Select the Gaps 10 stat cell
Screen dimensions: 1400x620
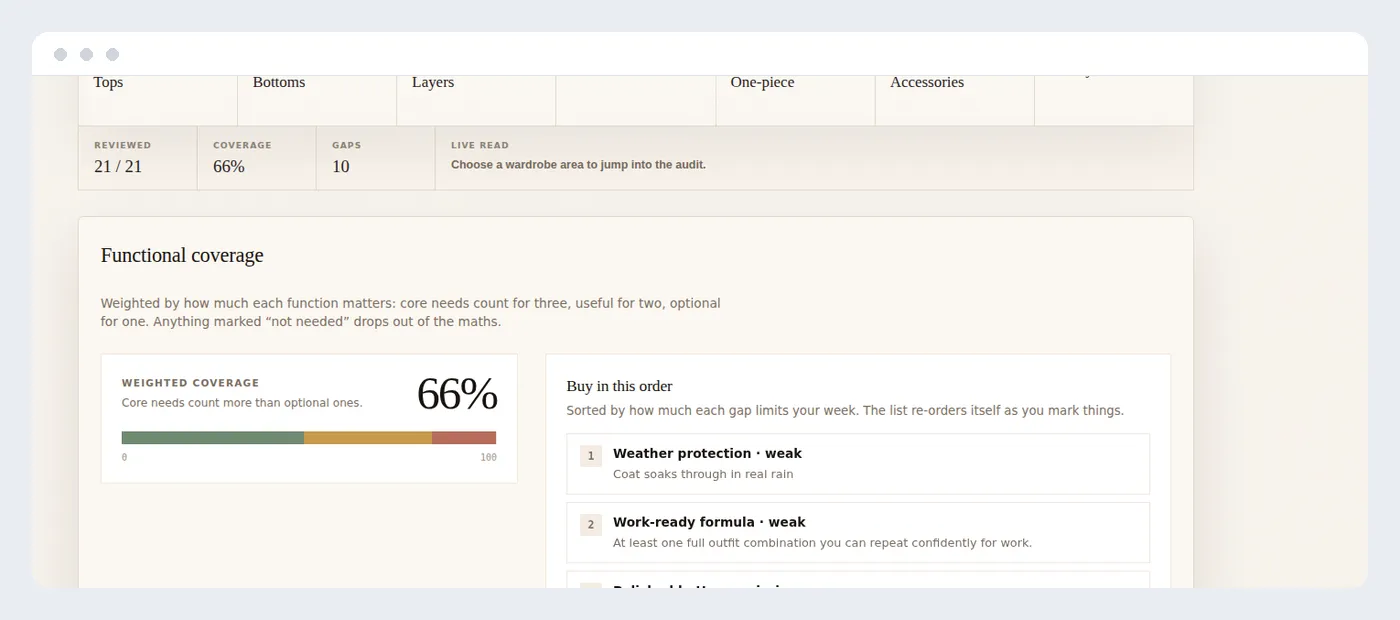376,158
